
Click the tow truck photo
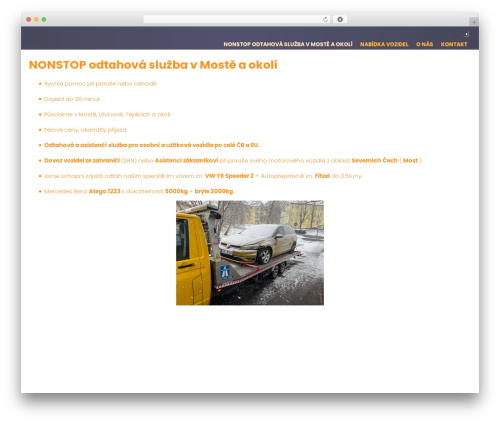pos(250,252)
